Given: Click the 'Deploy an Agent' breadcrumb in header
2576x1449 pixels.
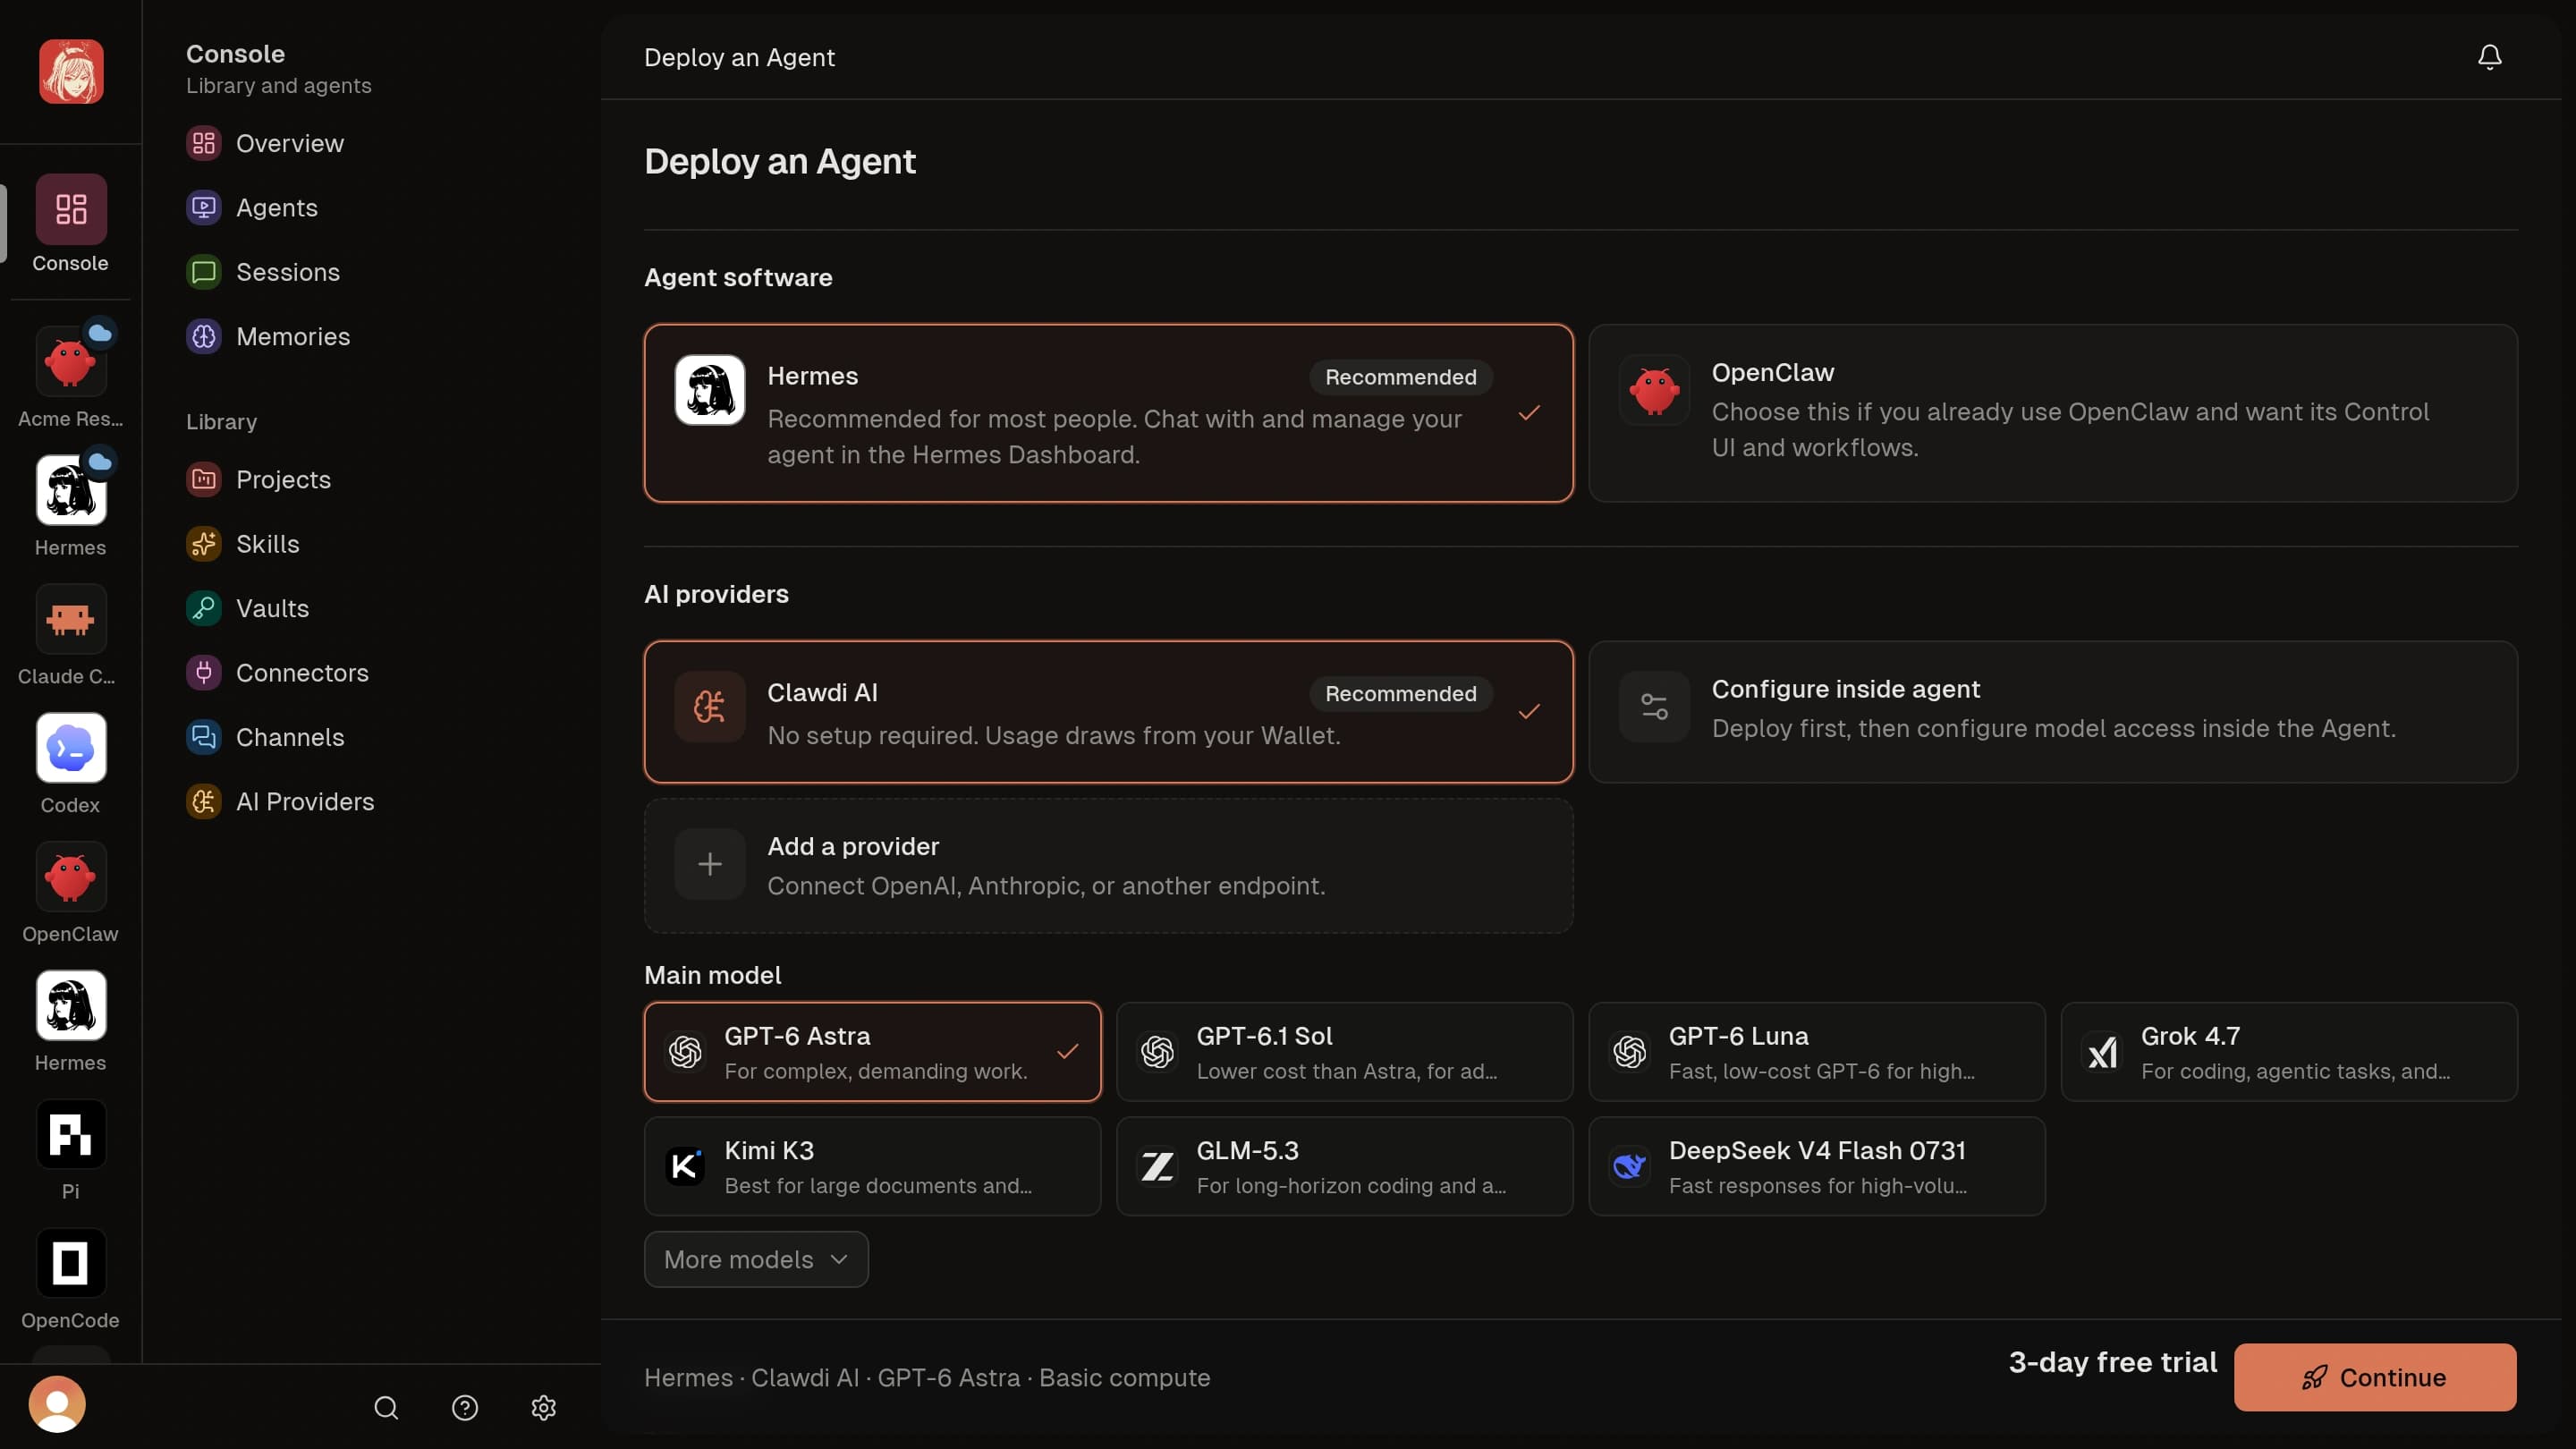Looking at the screenshot, I should coord(739,57).
